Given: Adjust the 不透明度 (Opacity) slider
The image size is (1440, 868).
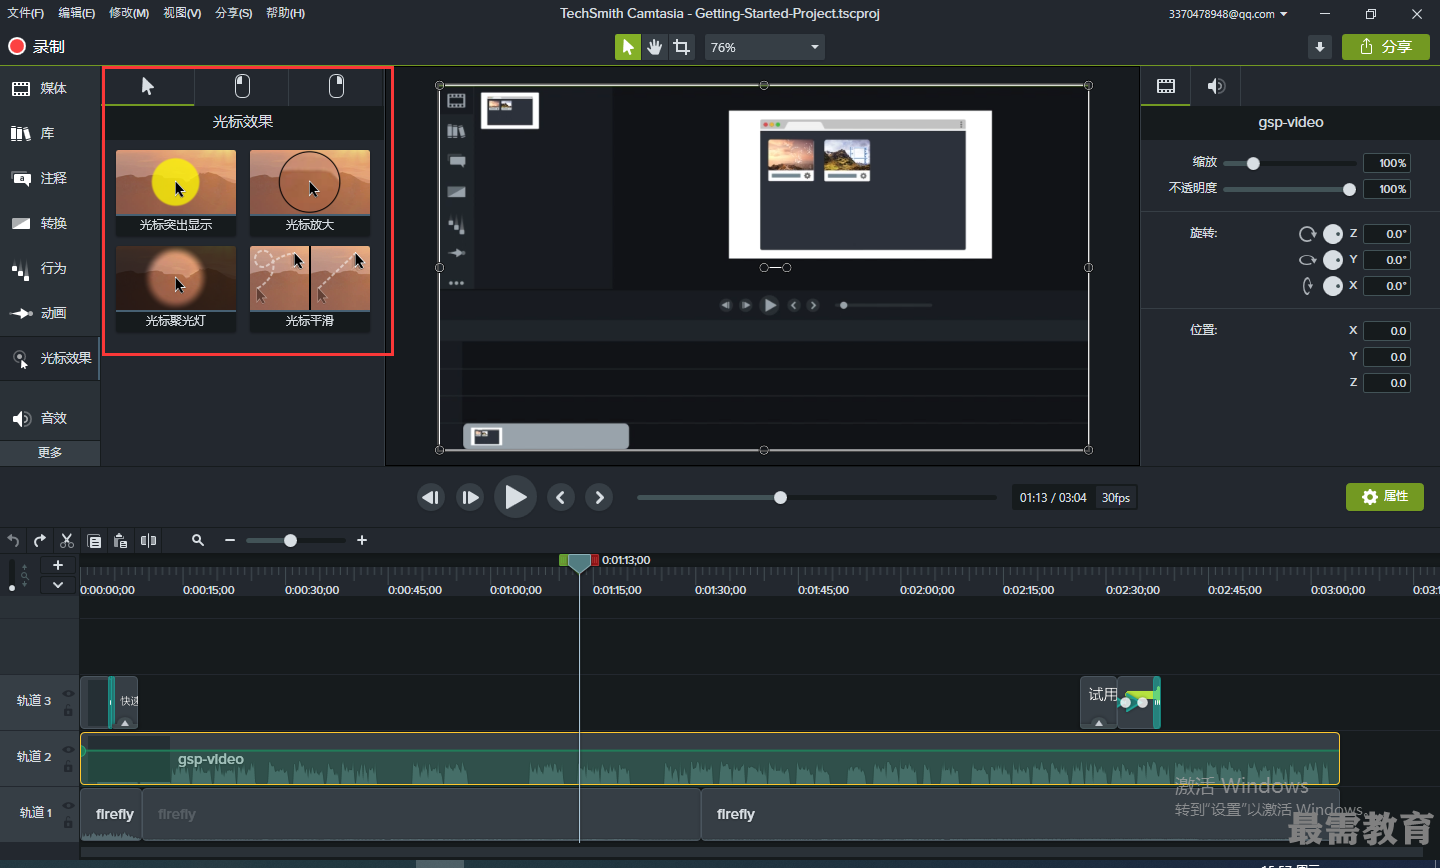Looking at the screenshot, I should [x=1349, y=189].
